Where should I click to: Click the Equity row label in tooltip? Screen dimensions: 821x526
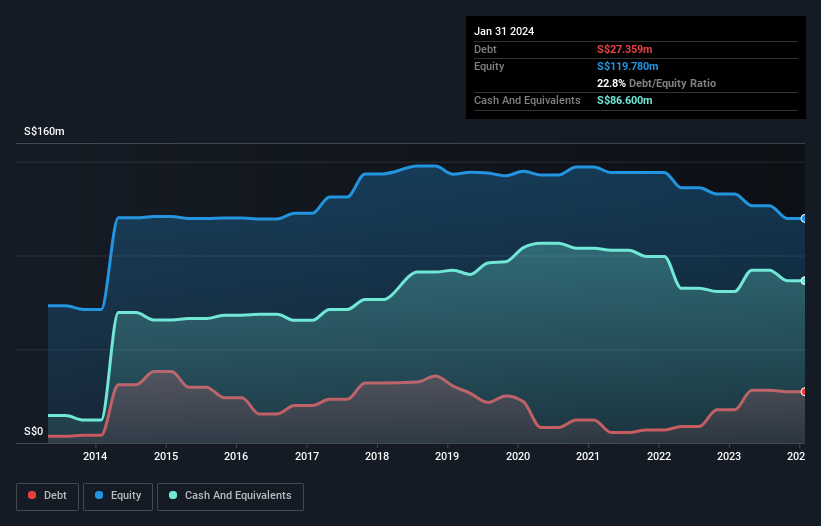(489, 66)
